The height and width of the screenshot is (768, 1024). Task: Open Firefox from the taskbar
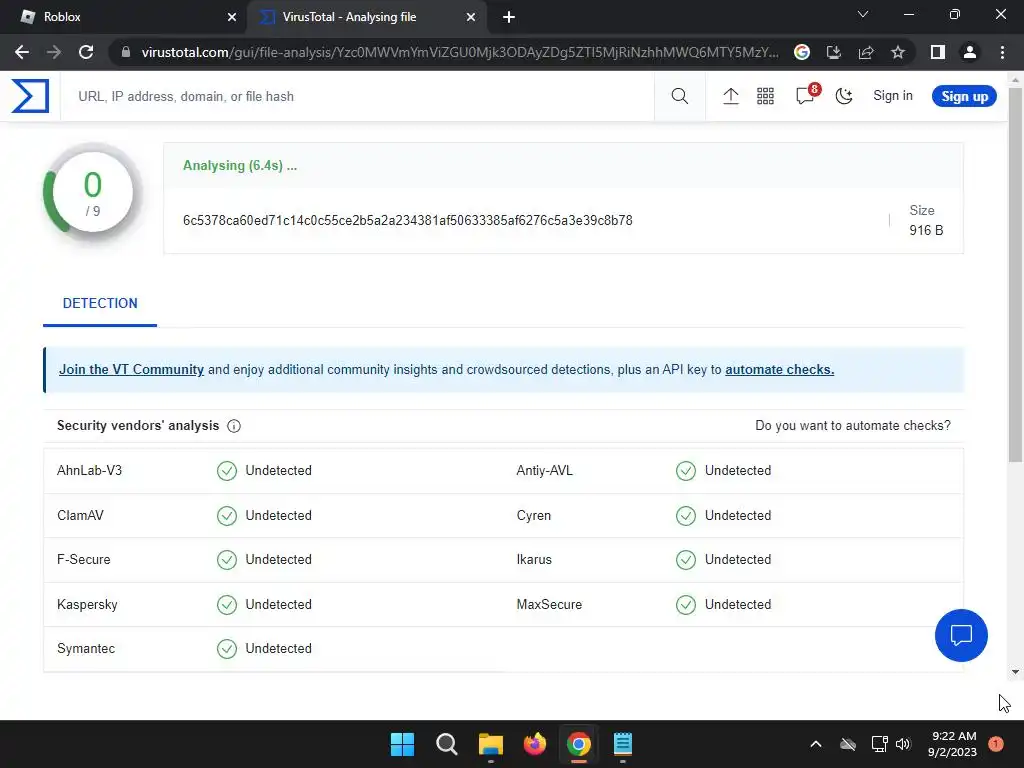[535, 744]
